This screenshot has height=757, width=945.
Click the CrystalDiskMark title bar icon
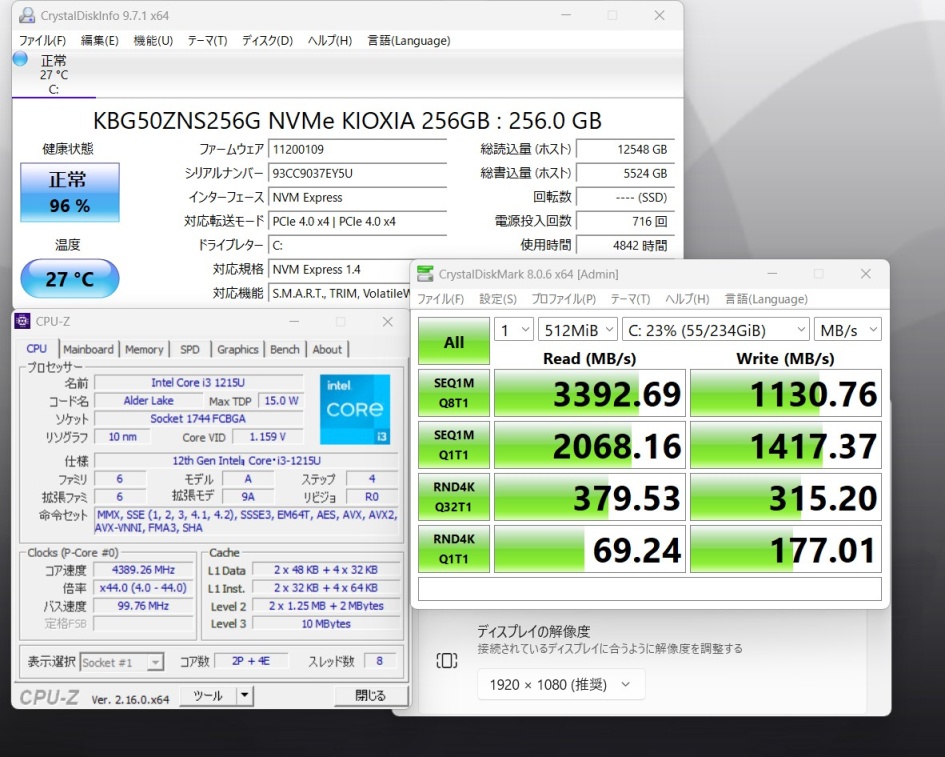tap(425, 274)
